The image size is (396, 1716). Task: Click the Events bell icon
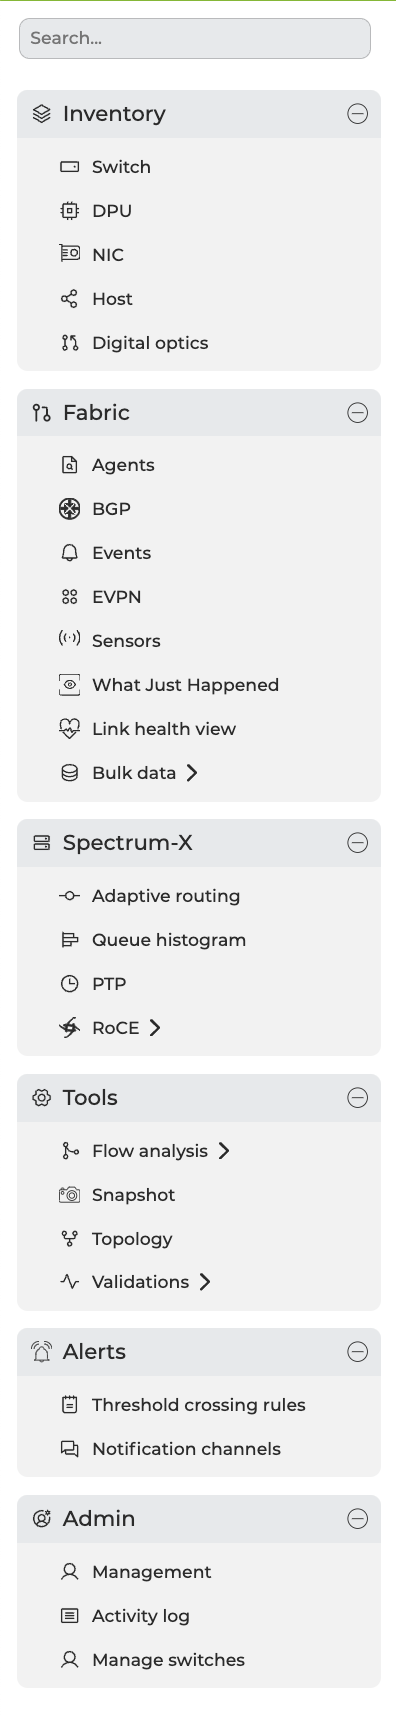69,553
